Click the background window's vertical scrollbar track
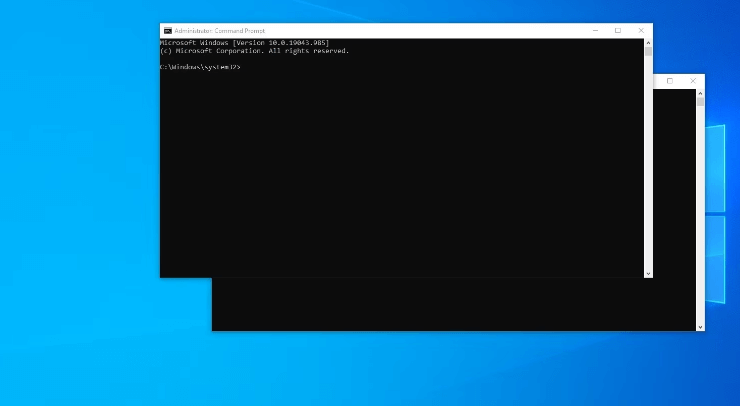This screenshot has width=740, height=406. tap(700, 220)
